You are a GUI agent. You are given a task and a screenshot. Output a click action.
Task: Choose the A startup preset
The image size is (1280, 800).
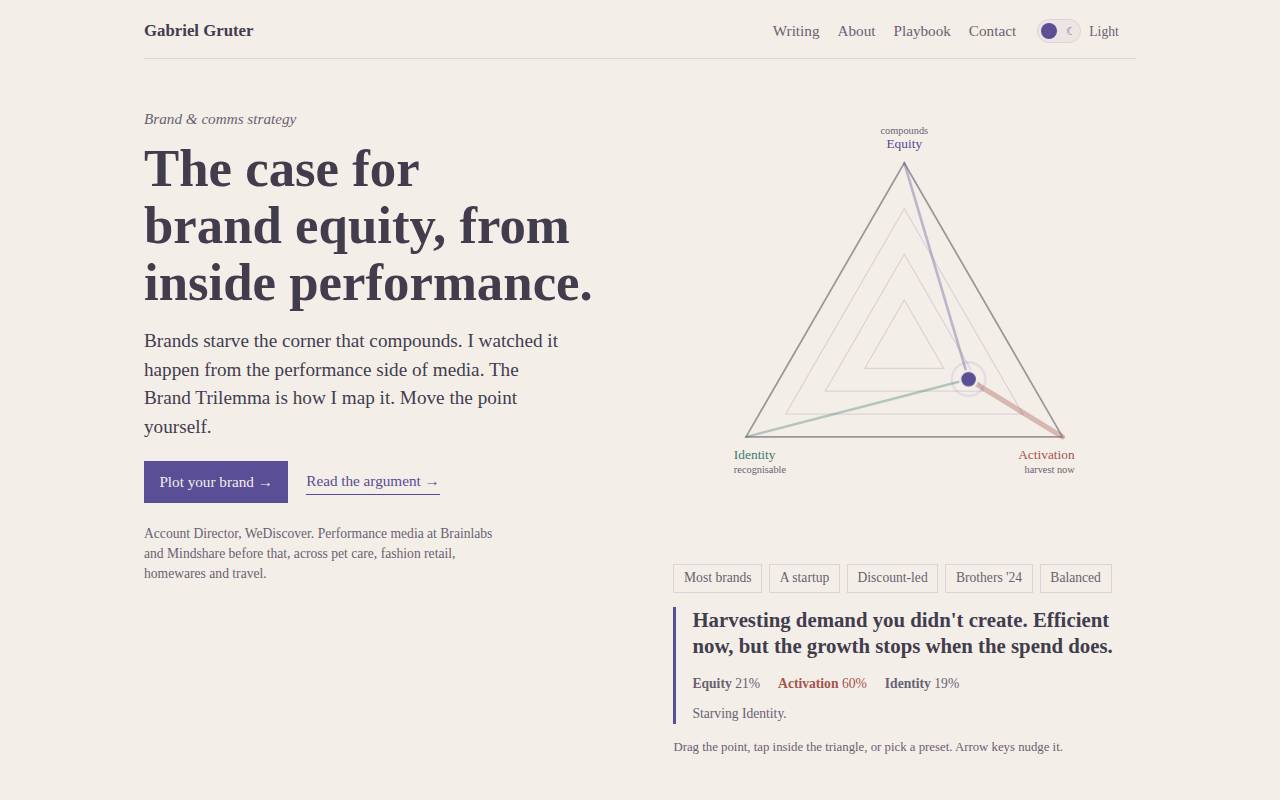tap(804, 578)
